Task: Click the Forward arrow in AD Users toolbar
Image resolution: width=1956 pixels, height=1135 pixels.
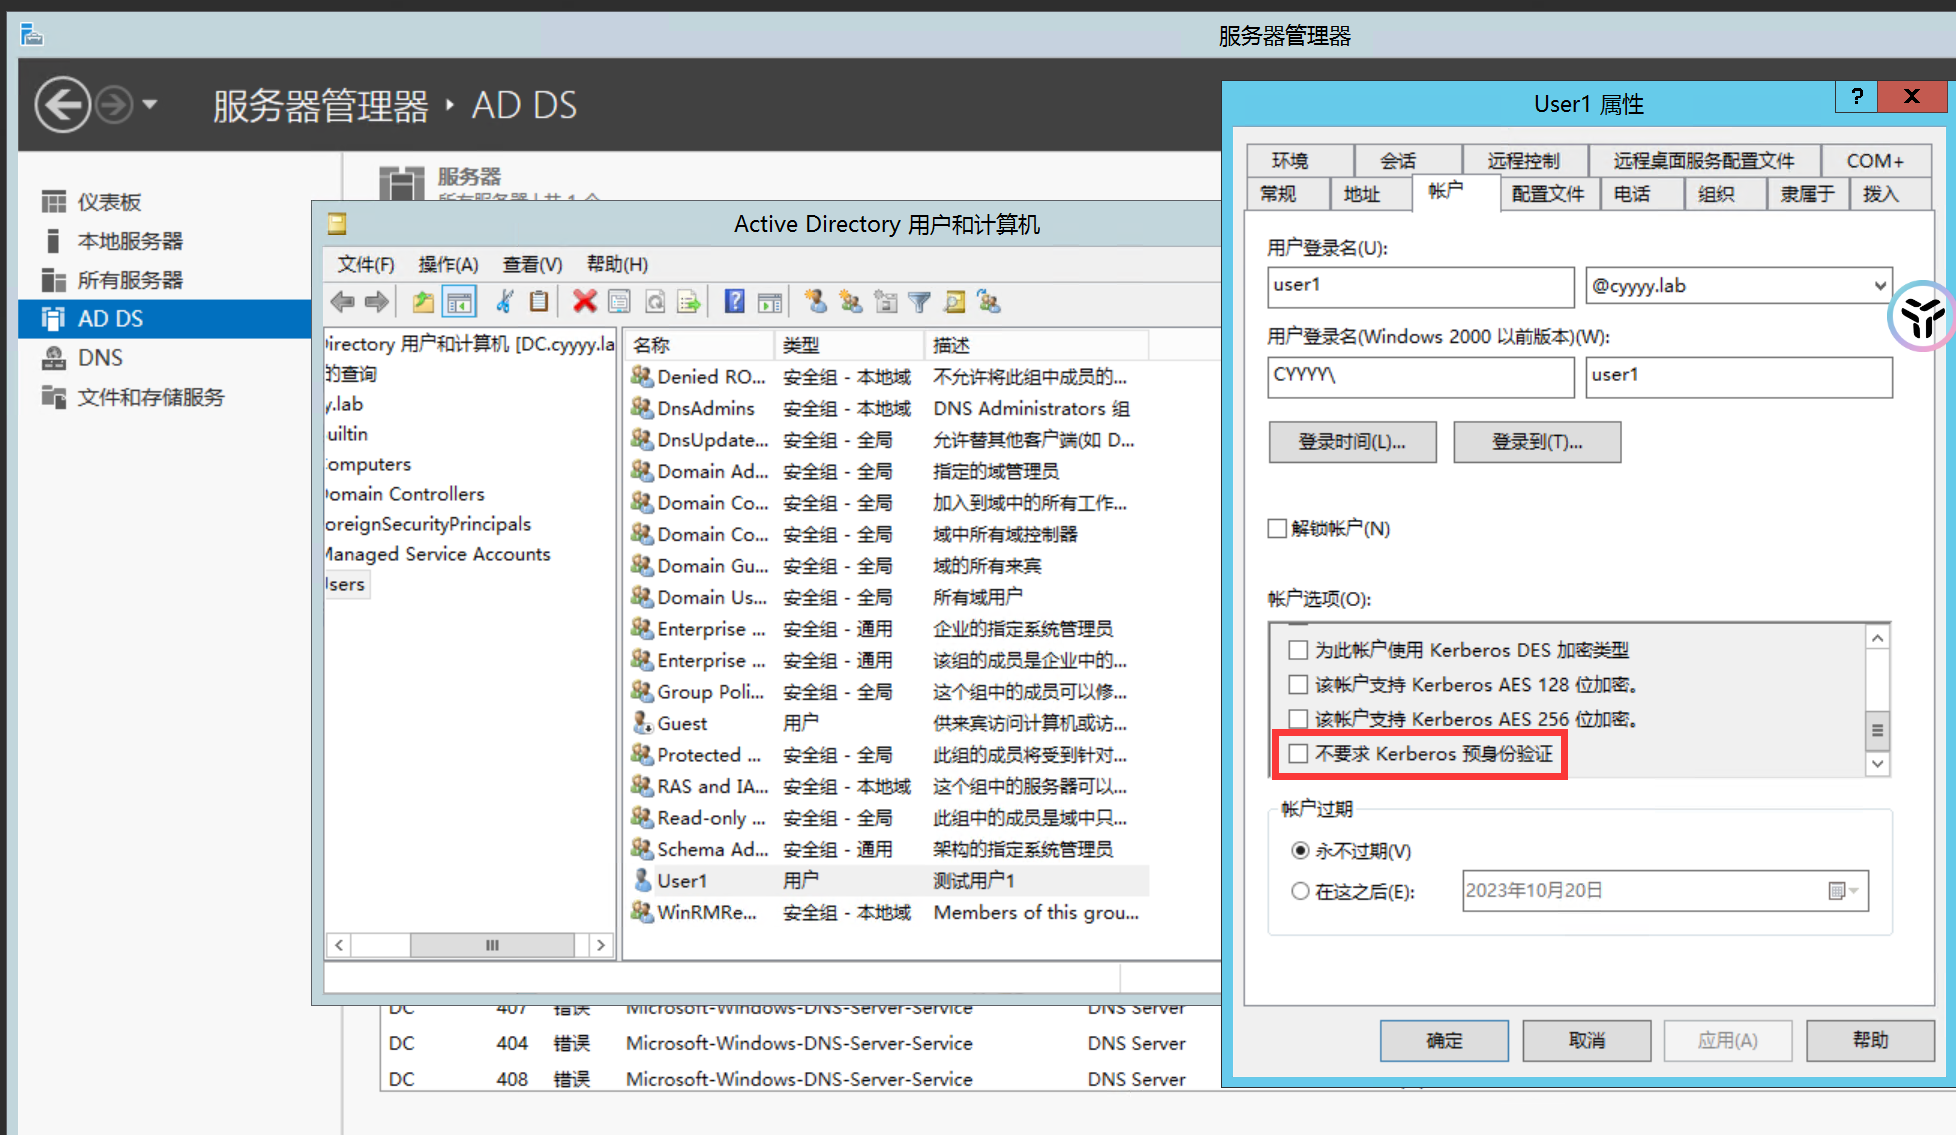Action: click(377, 302)
